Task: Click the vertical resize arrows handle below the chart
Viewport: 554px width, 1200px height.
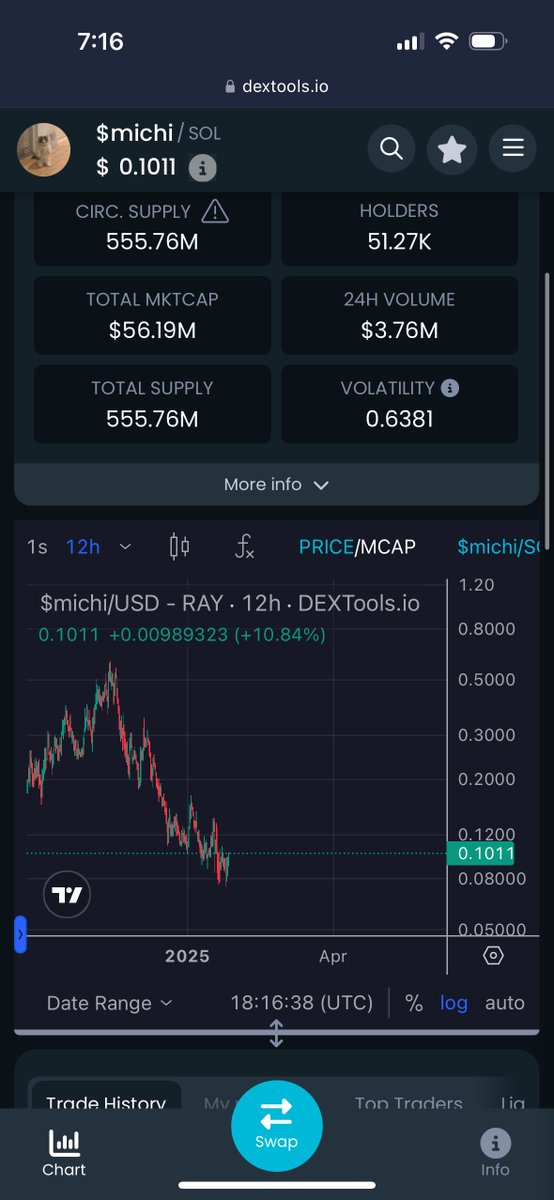Action: click(277, 1034)
